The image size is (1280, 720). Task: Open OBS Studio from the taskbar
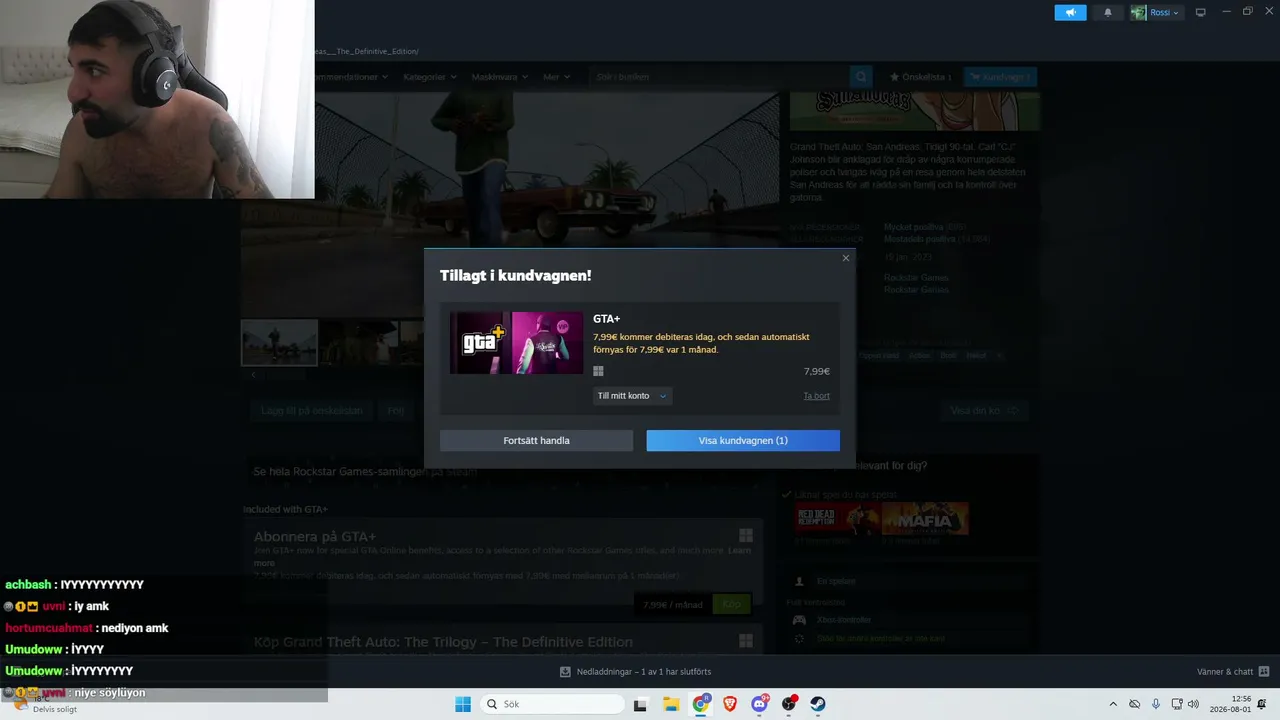point(789,704)
